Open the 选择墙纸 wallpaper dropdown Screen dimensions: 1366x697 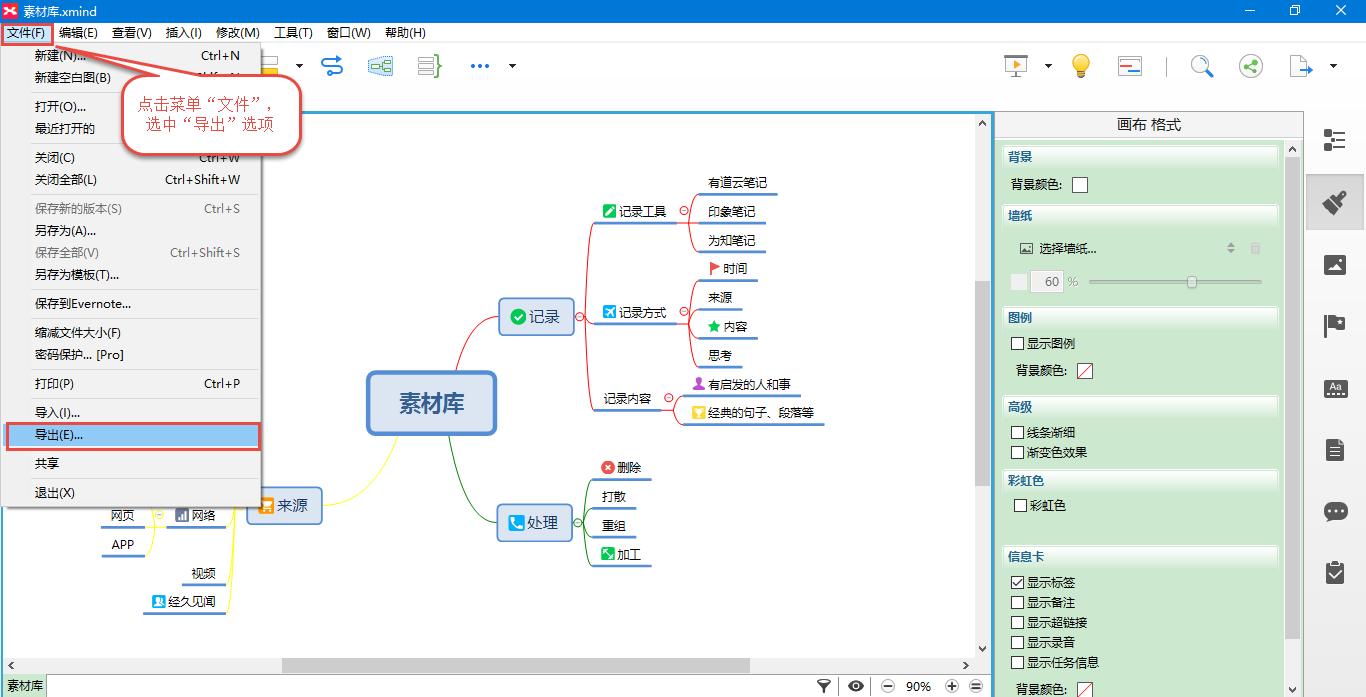pyautogui.click(x=1128, y=248)
